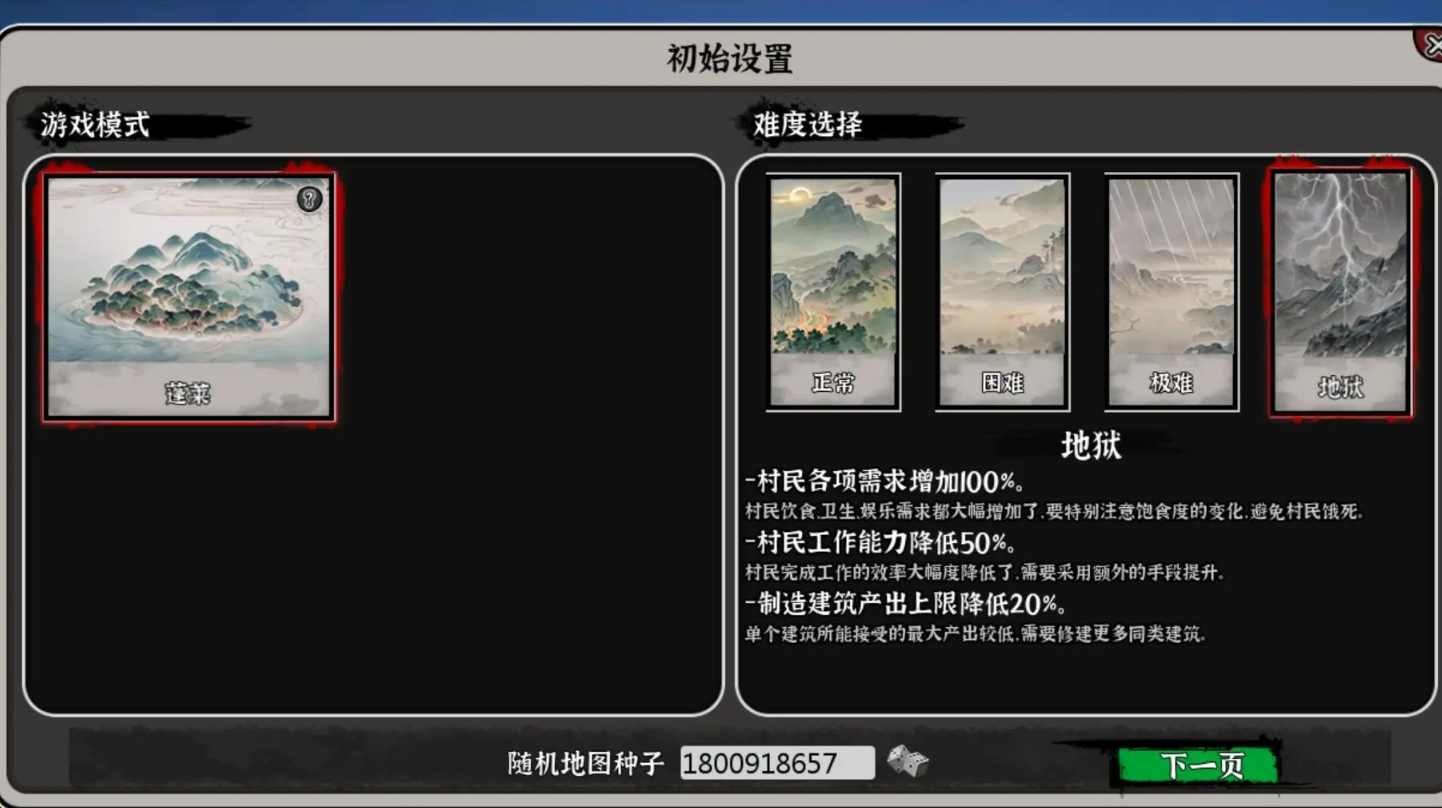This screenshot has width=1442, height=808.
Task: Select the 地狱 difficulty label
Action: (x=1340, y=386)
